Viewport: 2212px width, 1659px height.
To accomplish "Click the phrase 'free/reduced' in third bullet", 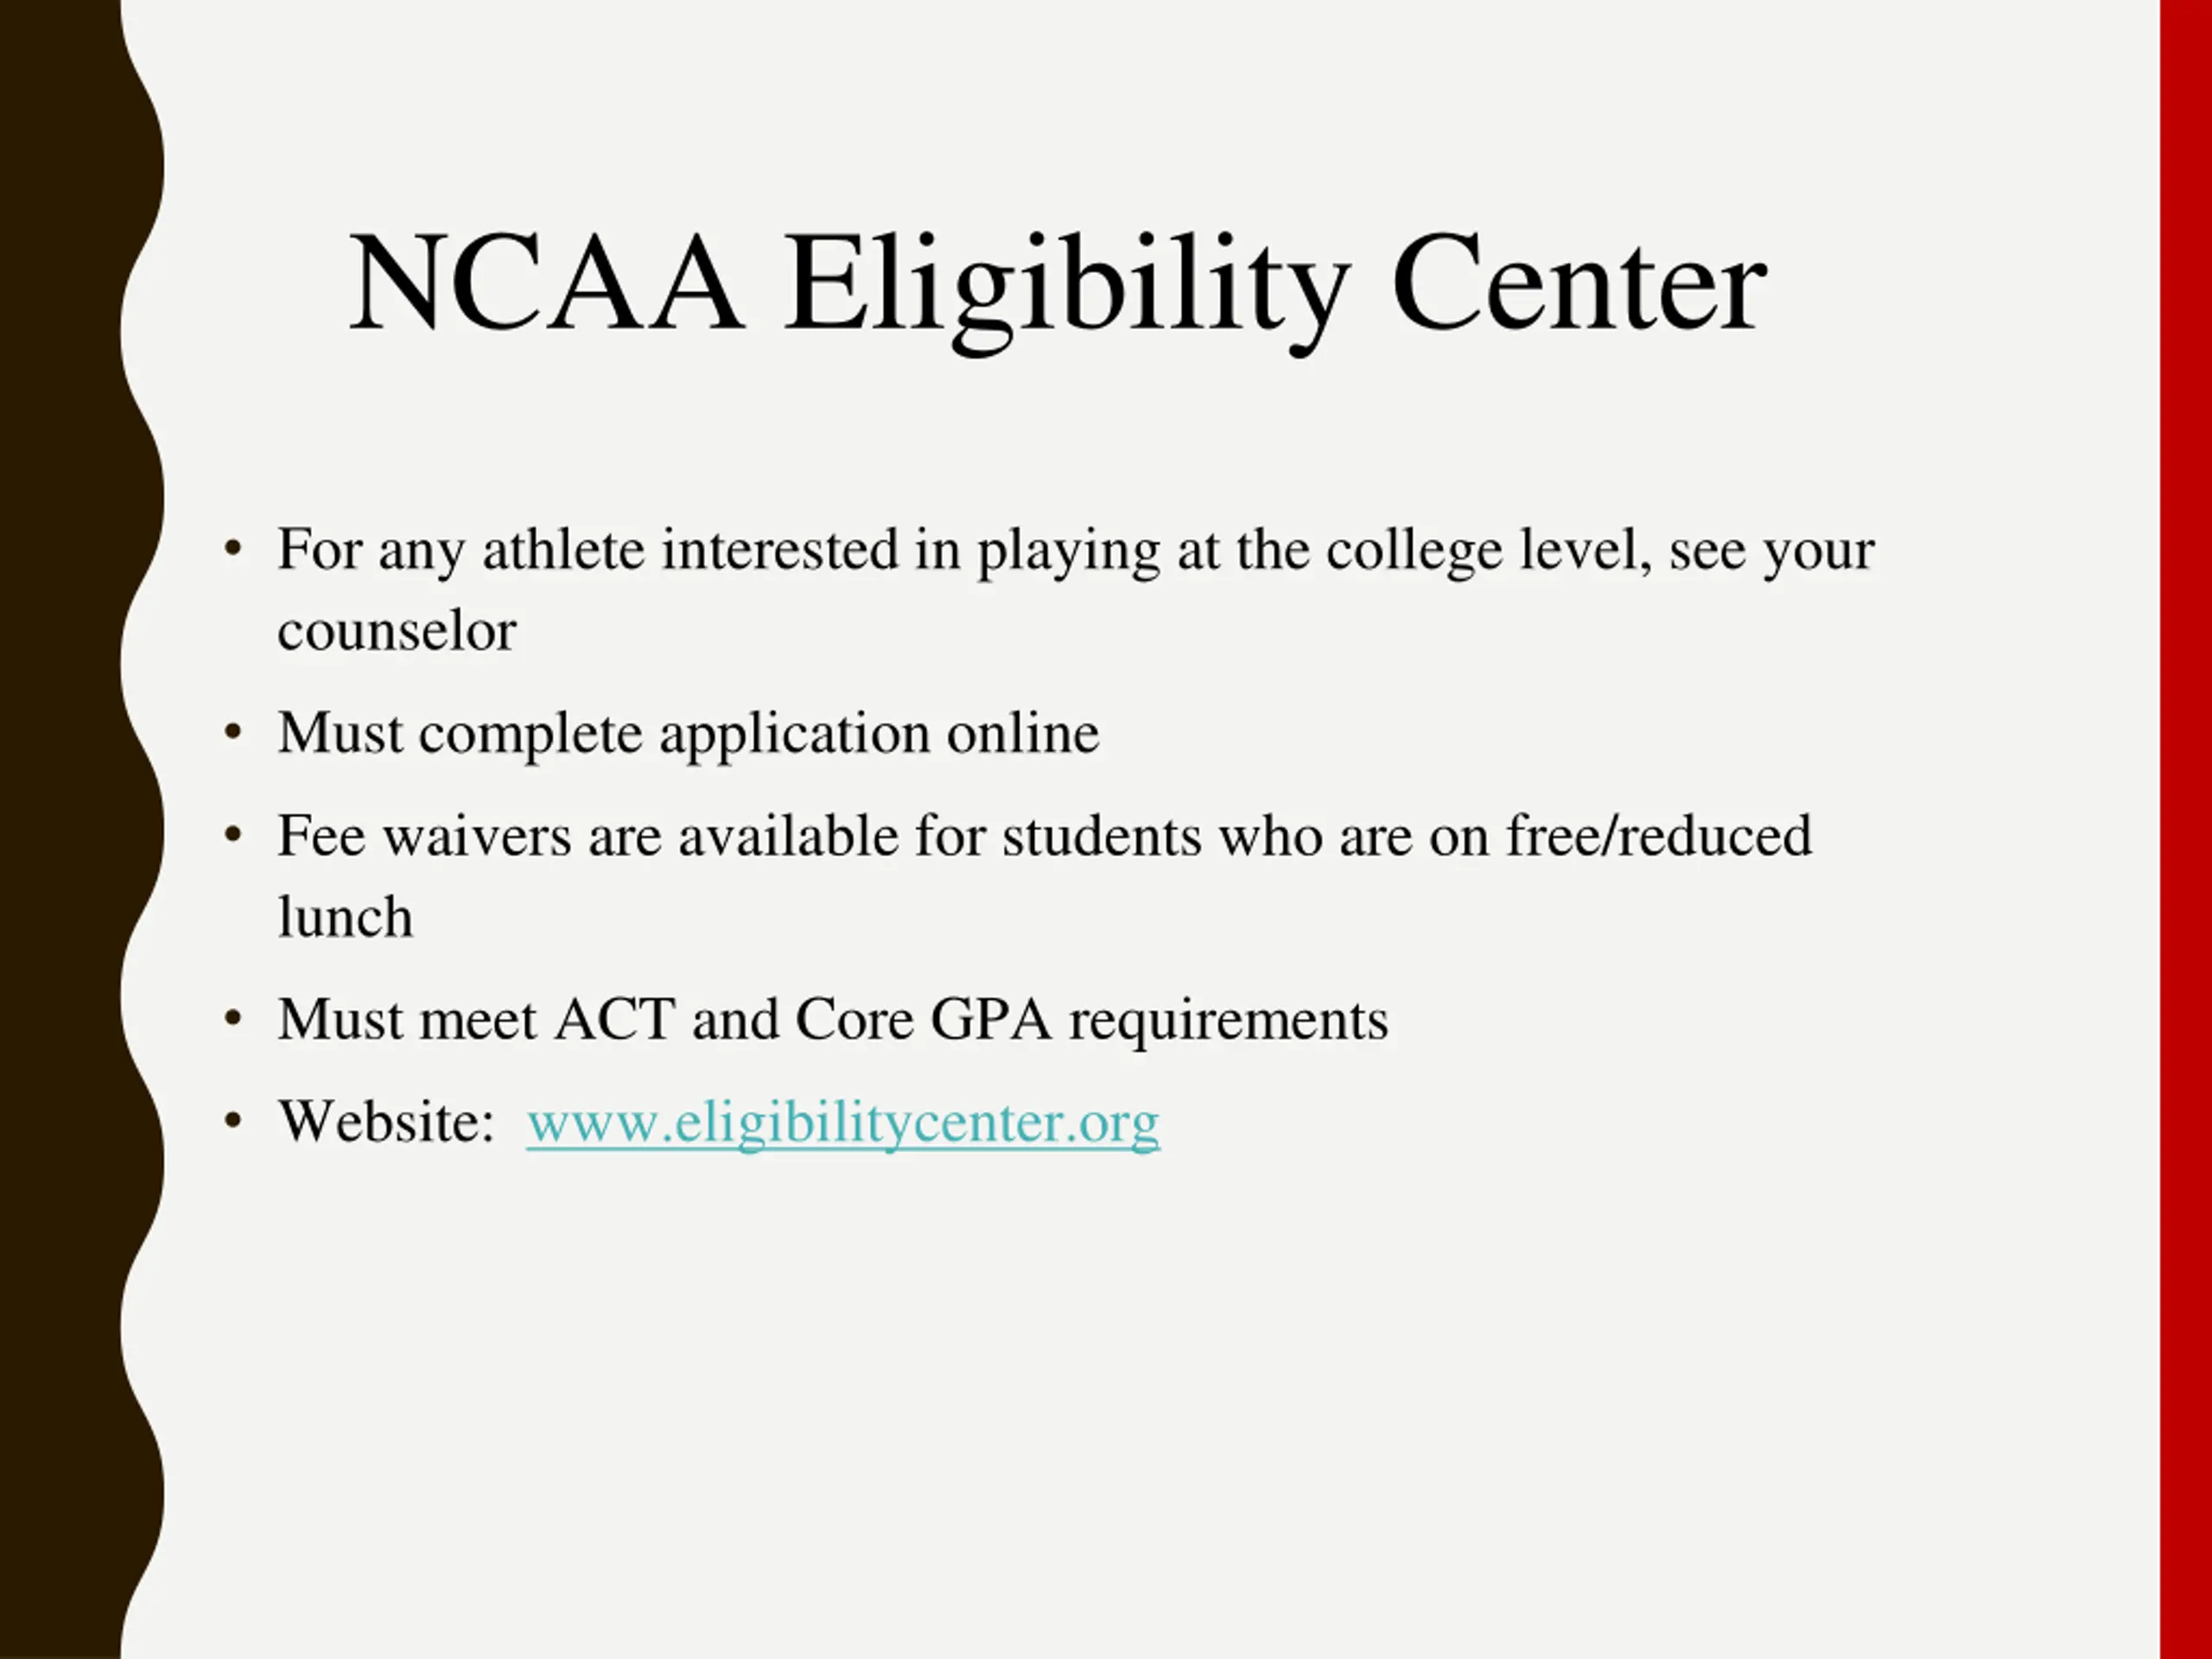I will coord(1659,836).
